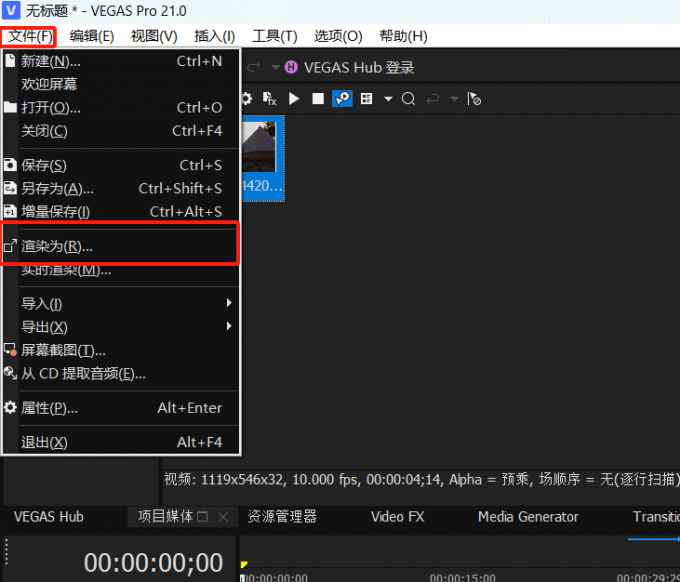Click the redo arrow icon

click(254, 67)
